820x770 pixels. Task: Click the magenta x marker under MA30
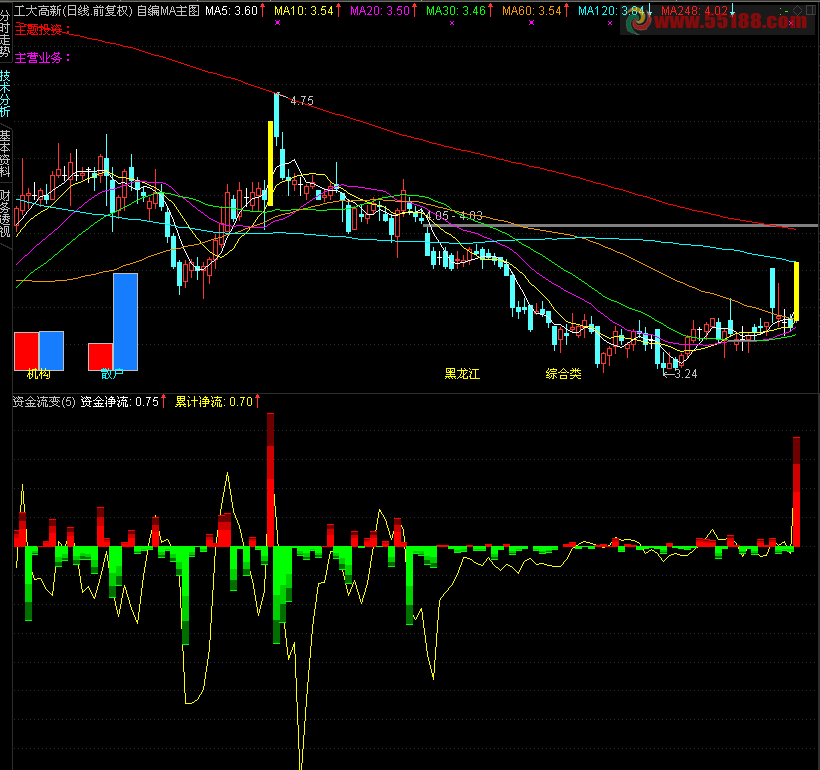452,22
